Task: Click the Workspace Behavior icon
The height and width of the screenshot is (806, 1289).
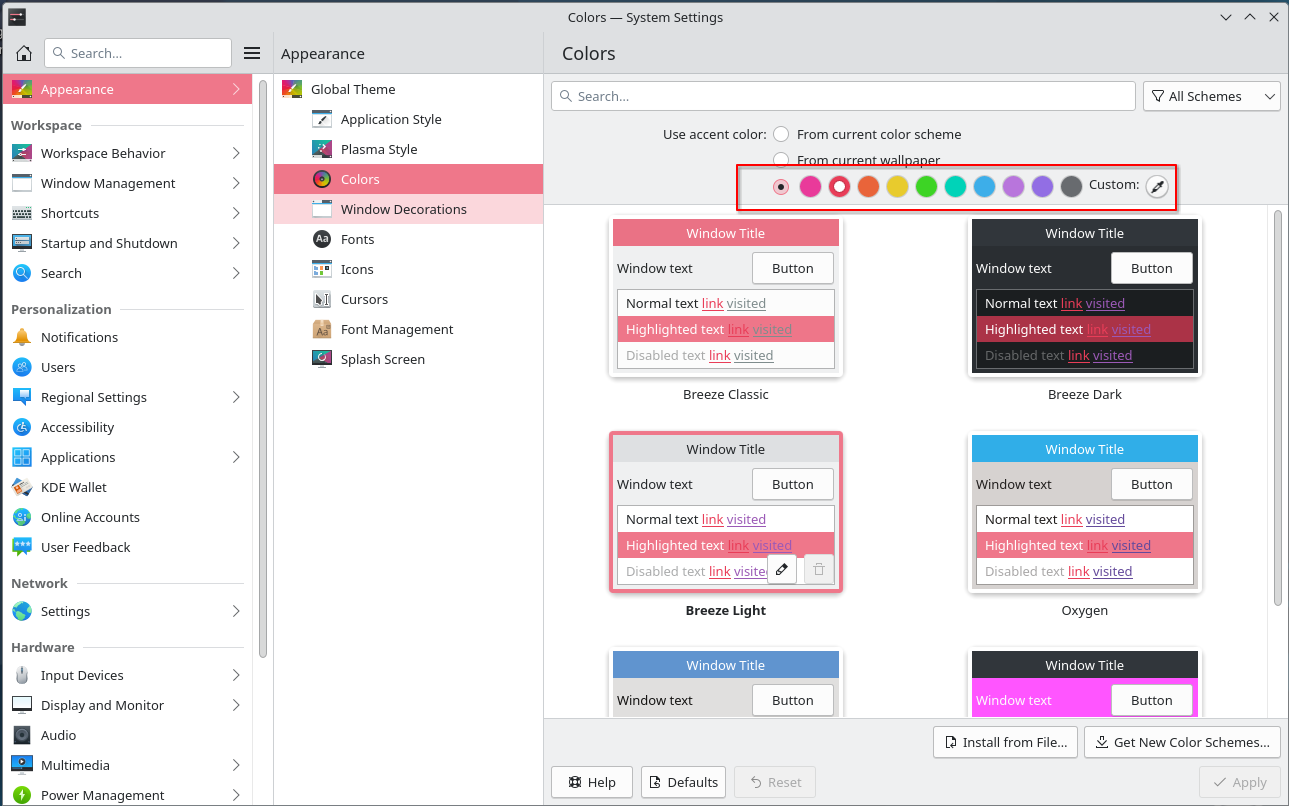Action: [22, 153]
